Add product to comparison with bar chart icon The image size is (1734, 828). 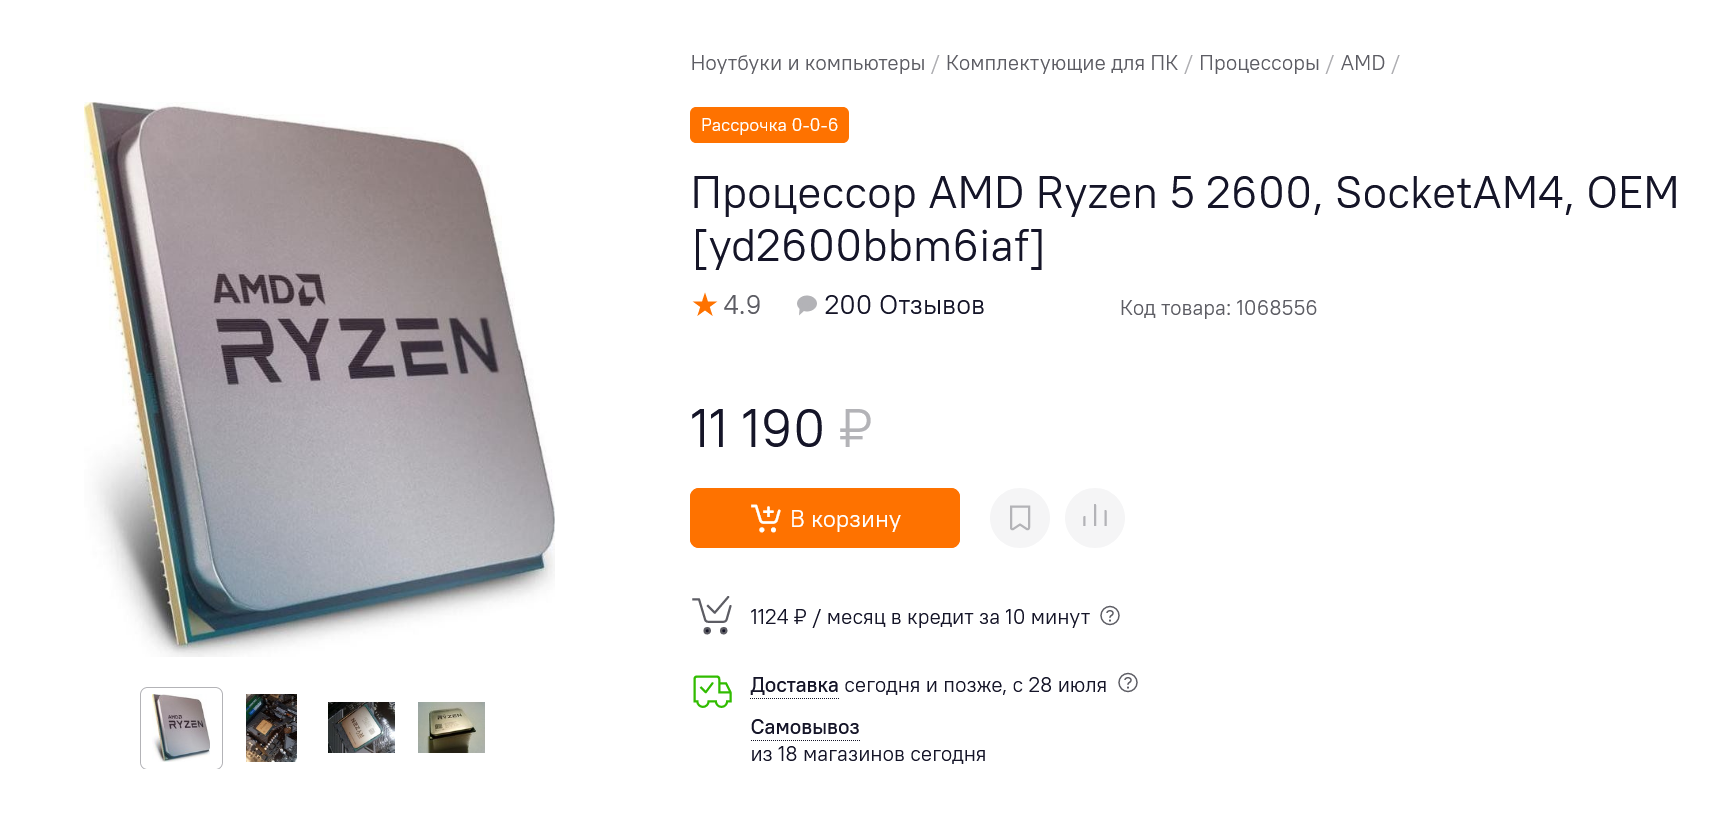coord(1095,518)
